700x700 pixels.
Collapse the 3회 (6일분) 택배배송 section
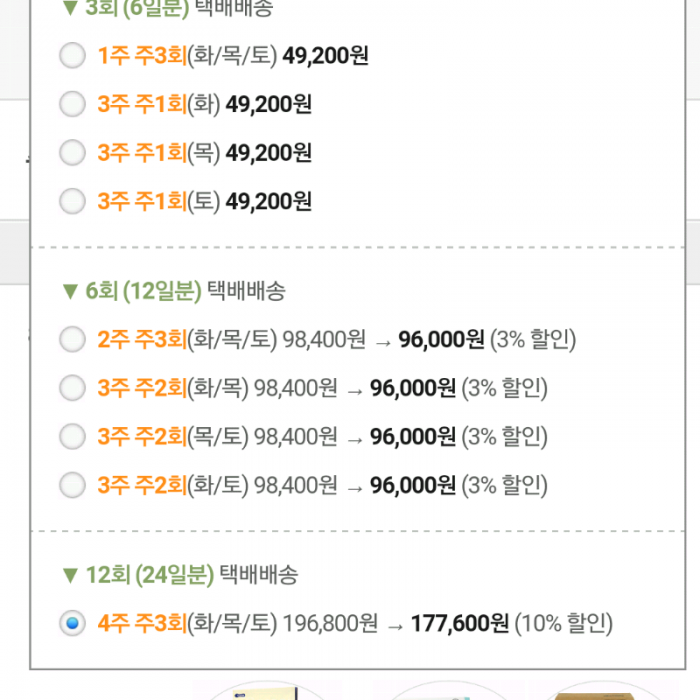click(x=69, y=9)
